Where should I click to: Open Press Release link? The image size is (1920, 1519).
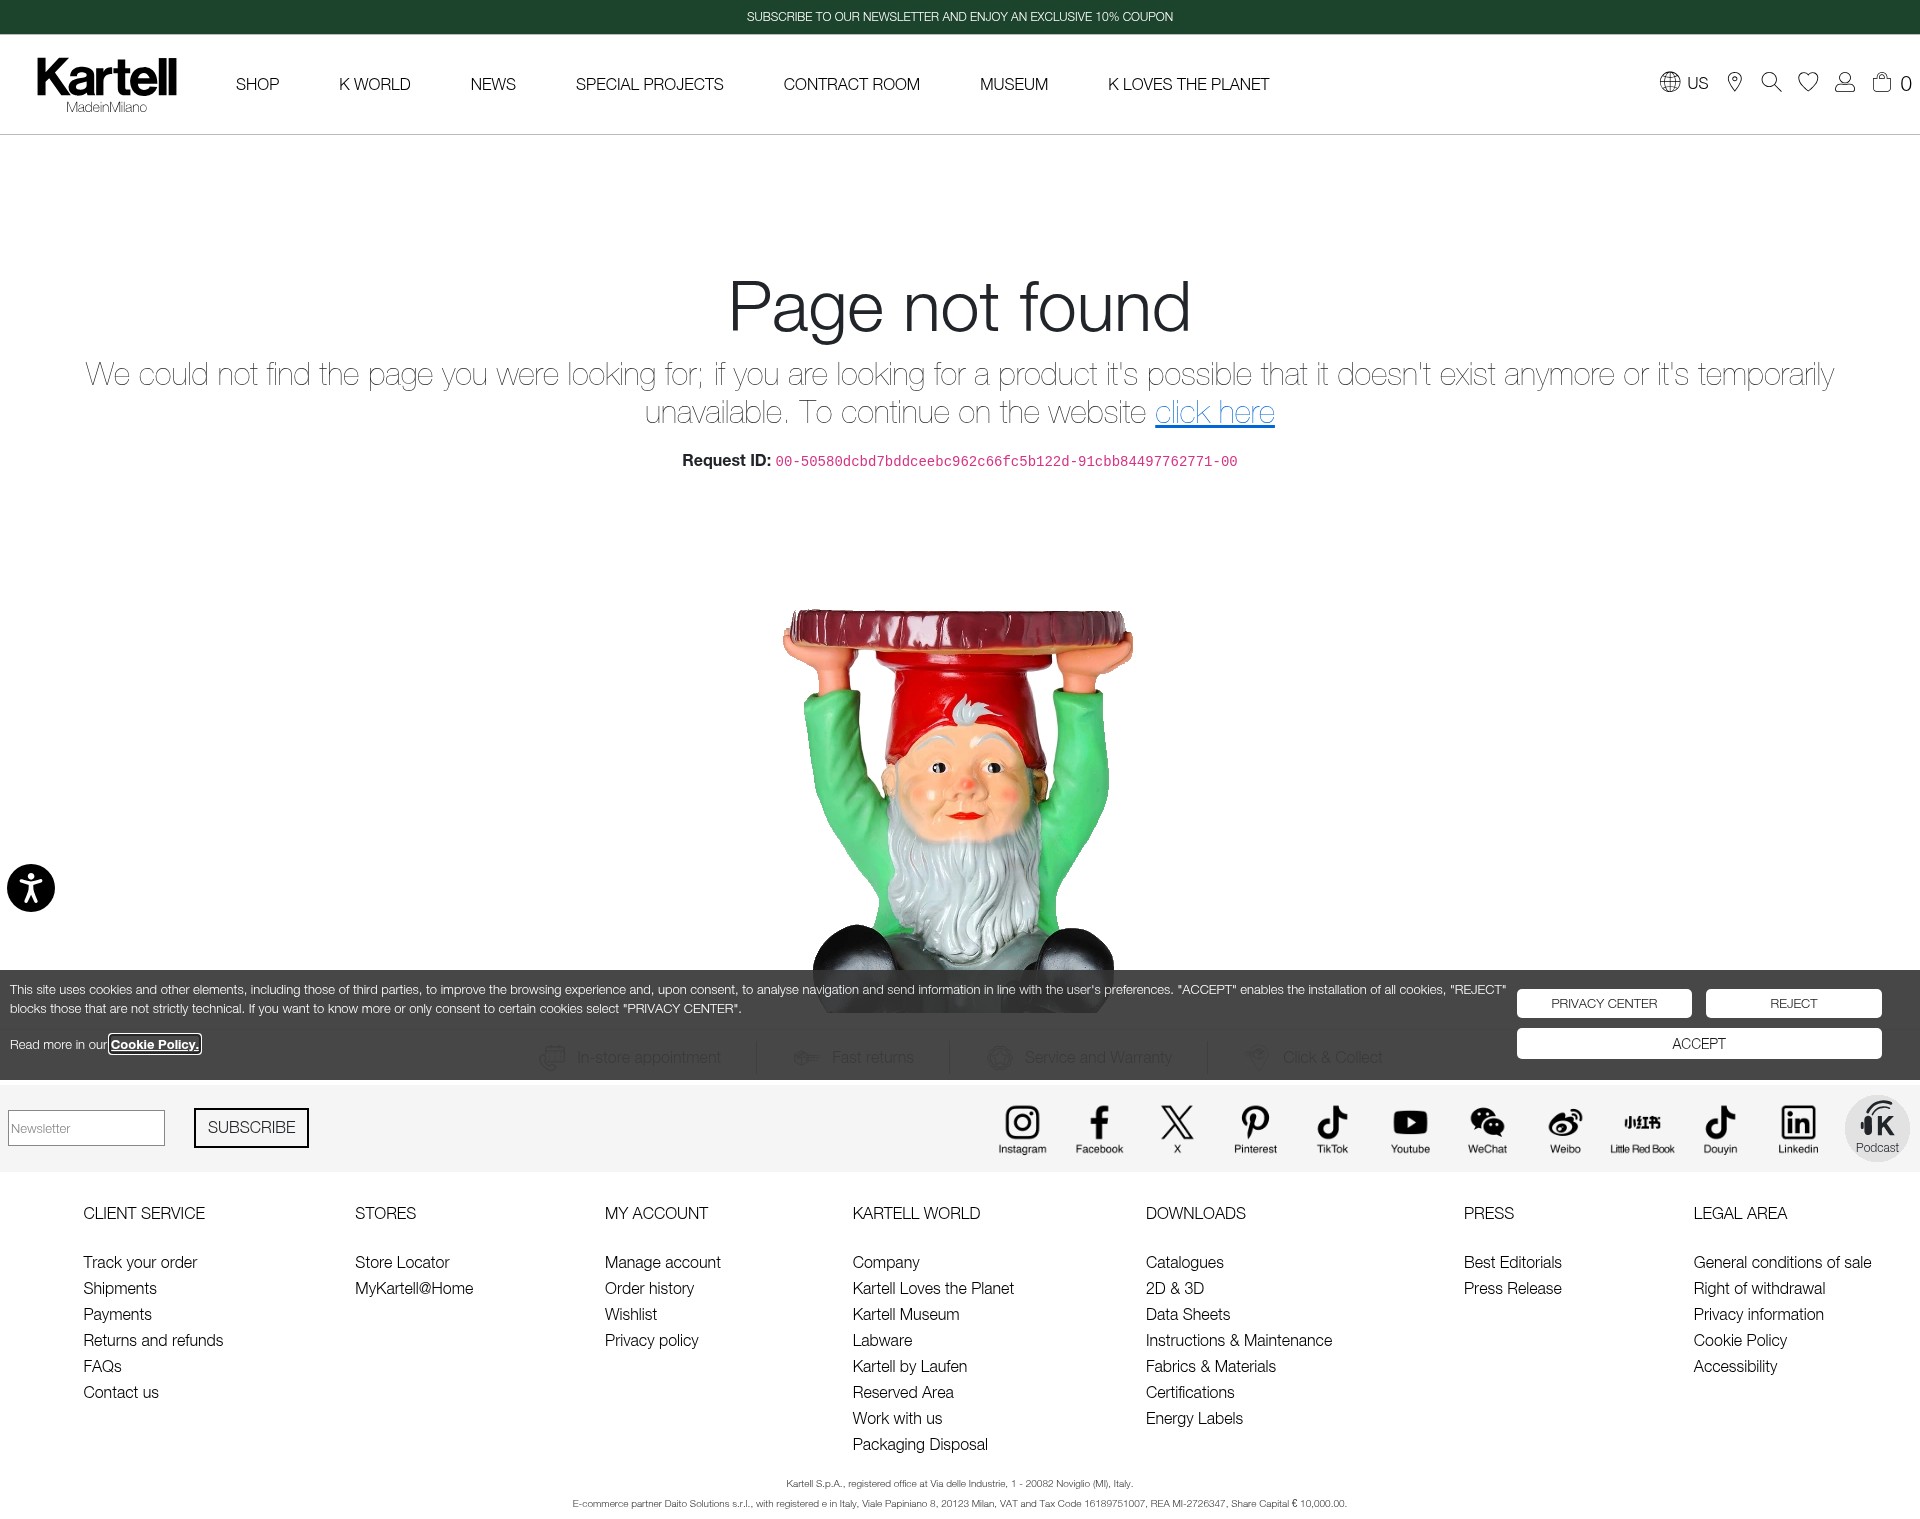[1512, 1288]
